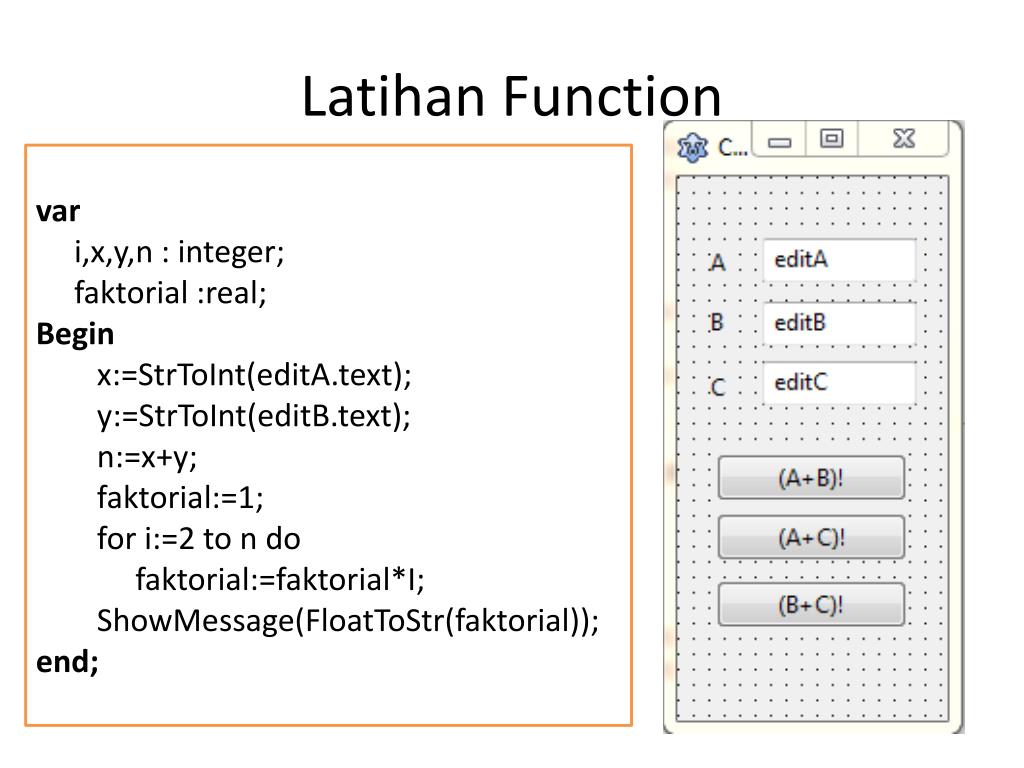Maximize the form window
The width and height of the screenshot is (1024, 768).
click(x=831, y=139)
